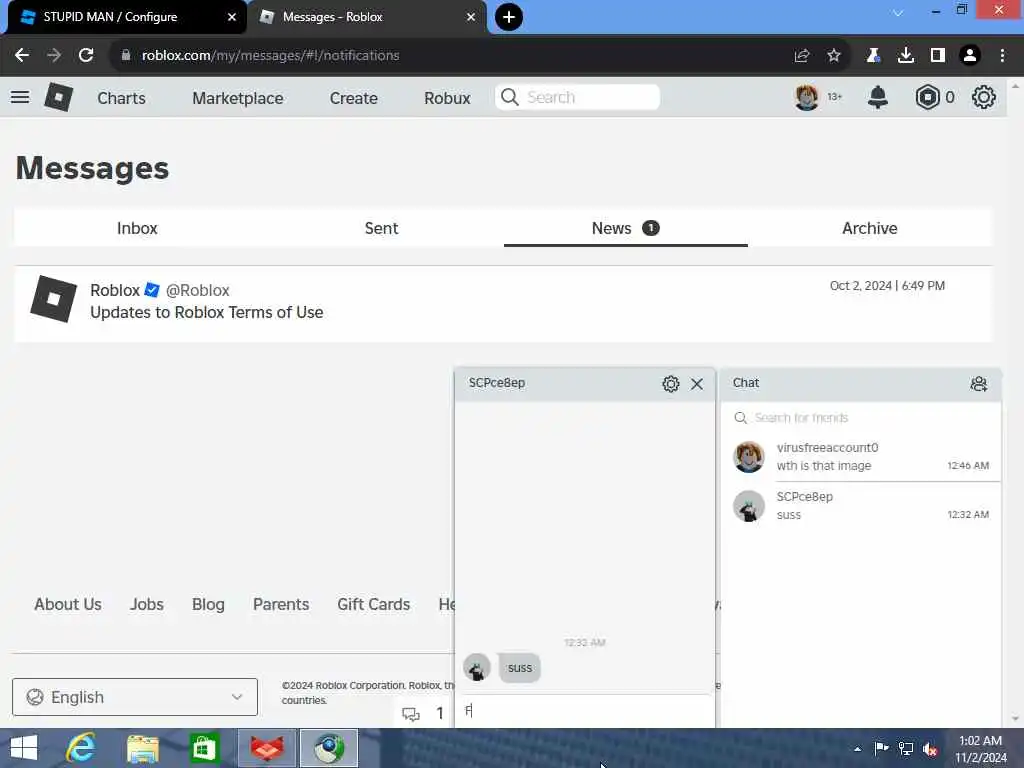Click the Roblox logo in the navbar
Image resolution: width=1024 pixels, height=768 pixels.
tap(59, 97)
